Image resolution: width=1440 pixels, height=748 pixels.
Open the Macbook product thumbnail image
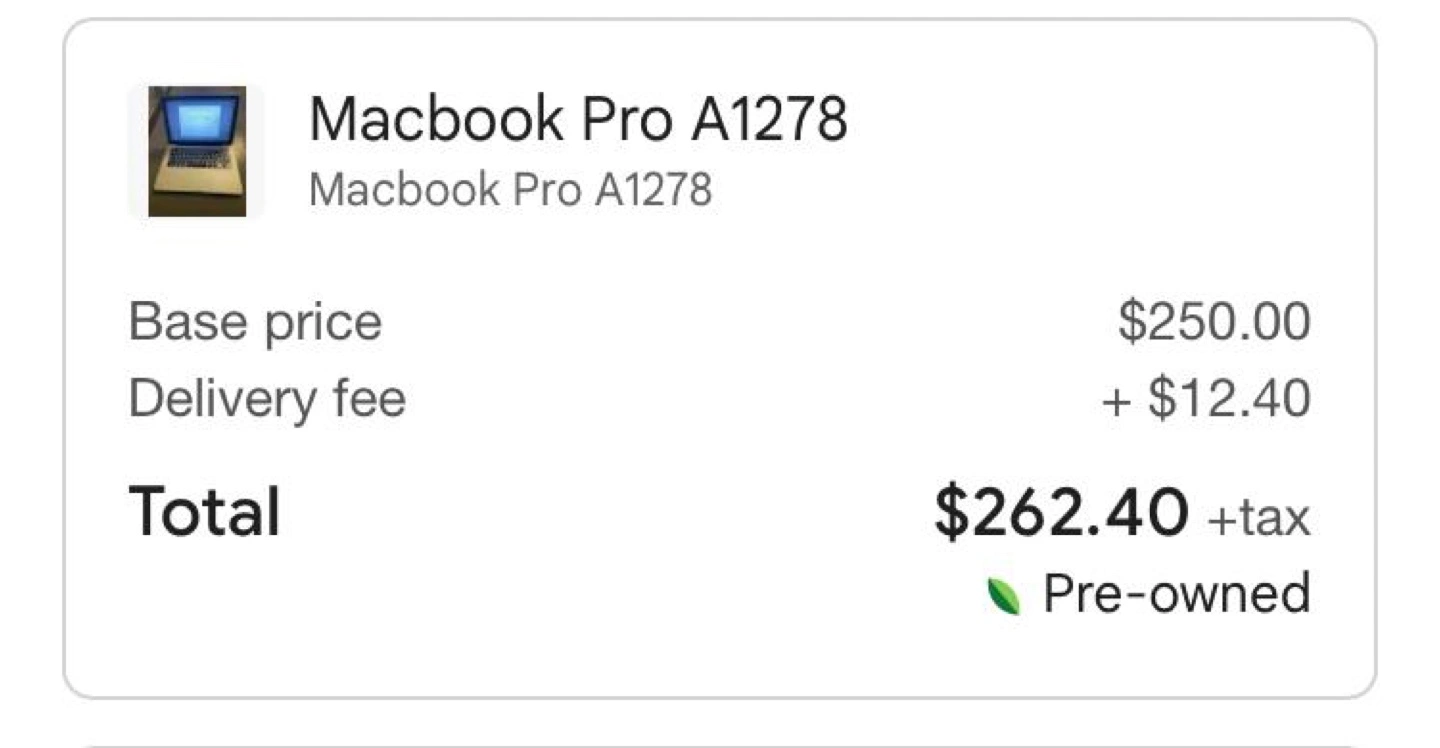(197, 151)
